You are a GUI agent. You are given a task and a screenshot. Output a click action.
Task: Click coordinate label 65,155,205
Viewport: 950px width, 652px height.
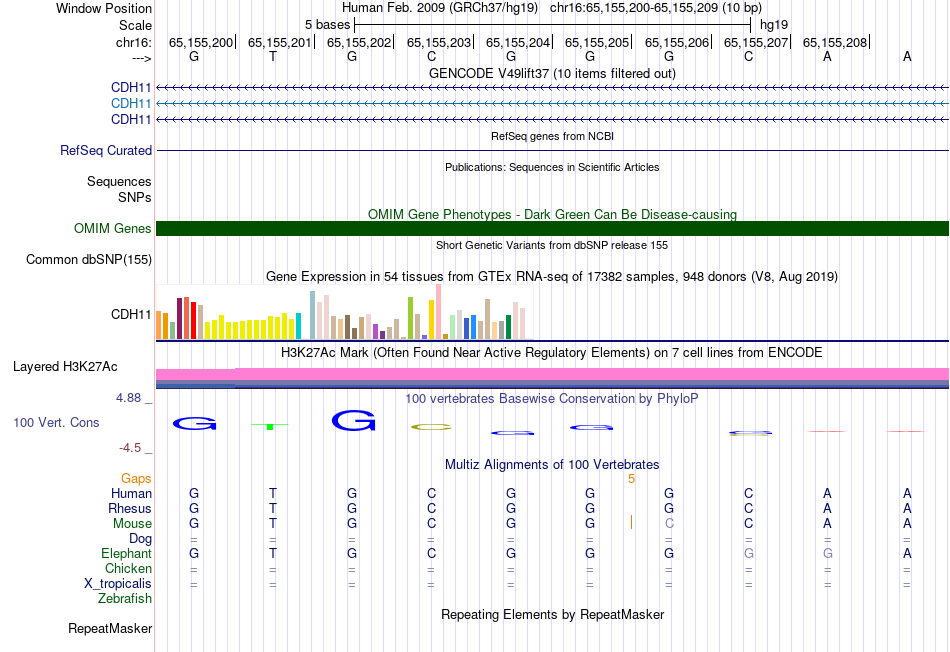(597, 42)
